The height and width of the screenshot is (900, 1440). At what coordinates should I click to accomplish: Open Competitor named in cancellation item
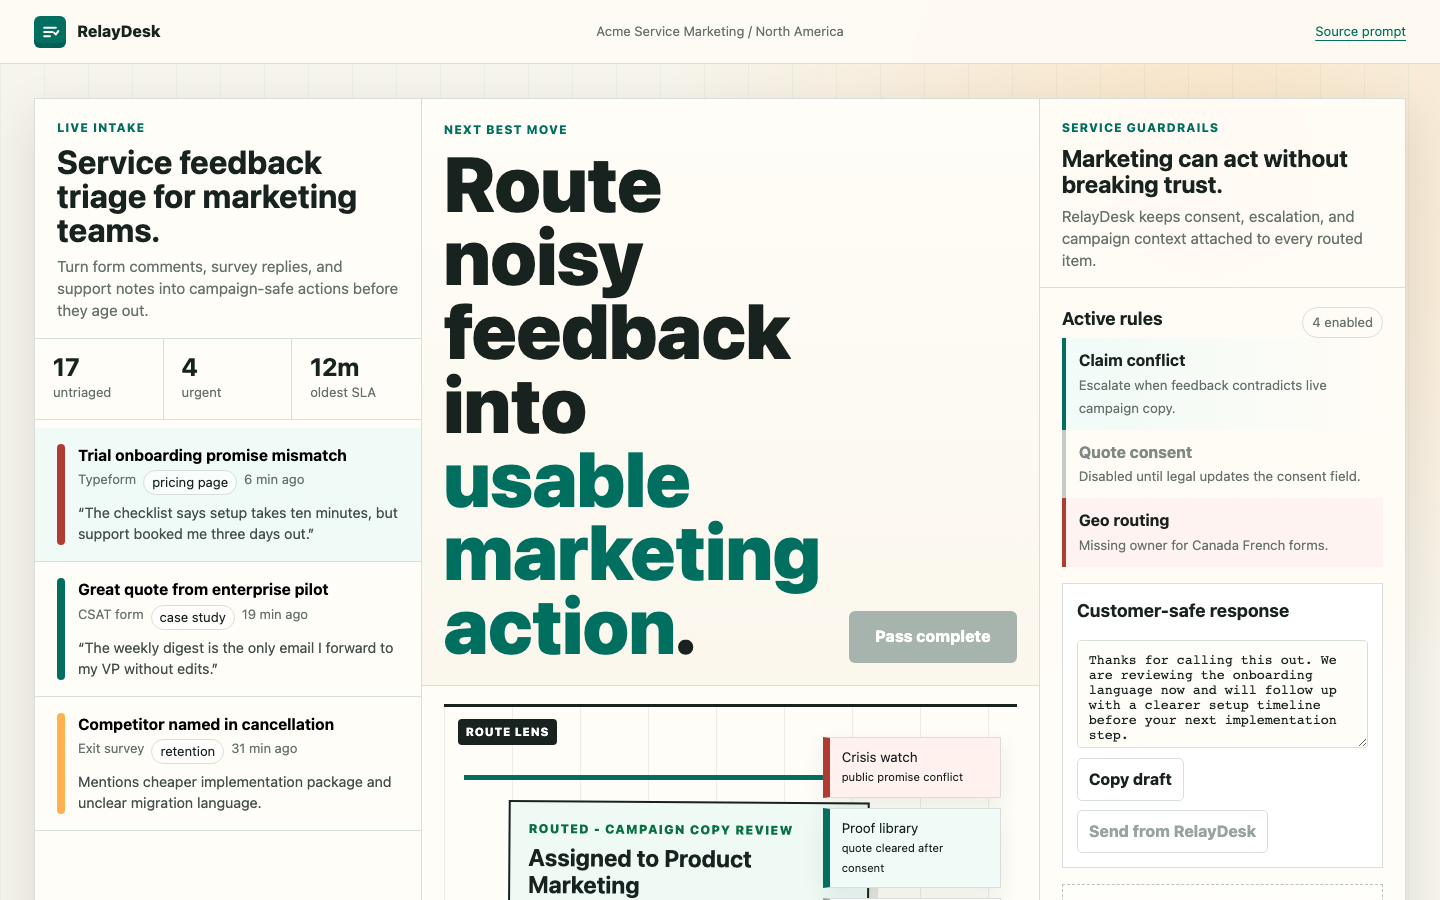[228, 764]
